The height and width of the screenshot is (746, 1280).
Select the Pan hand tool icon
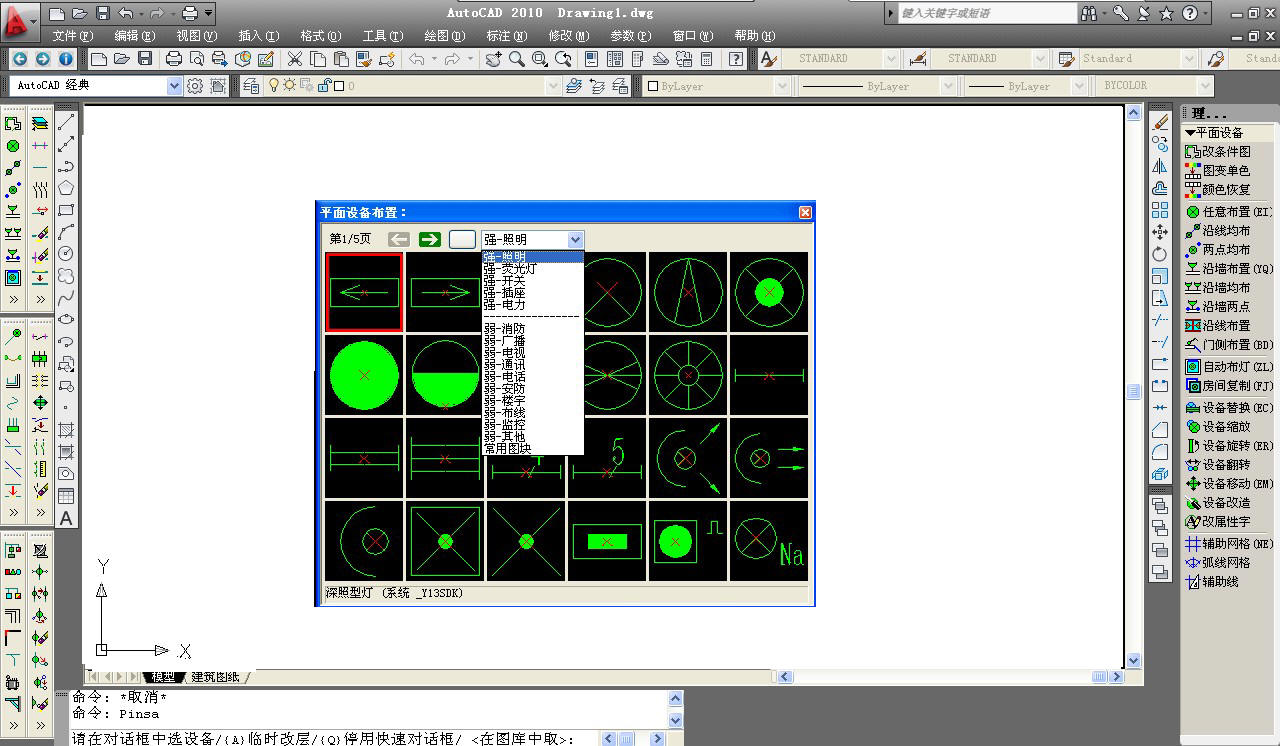point(494,59)
